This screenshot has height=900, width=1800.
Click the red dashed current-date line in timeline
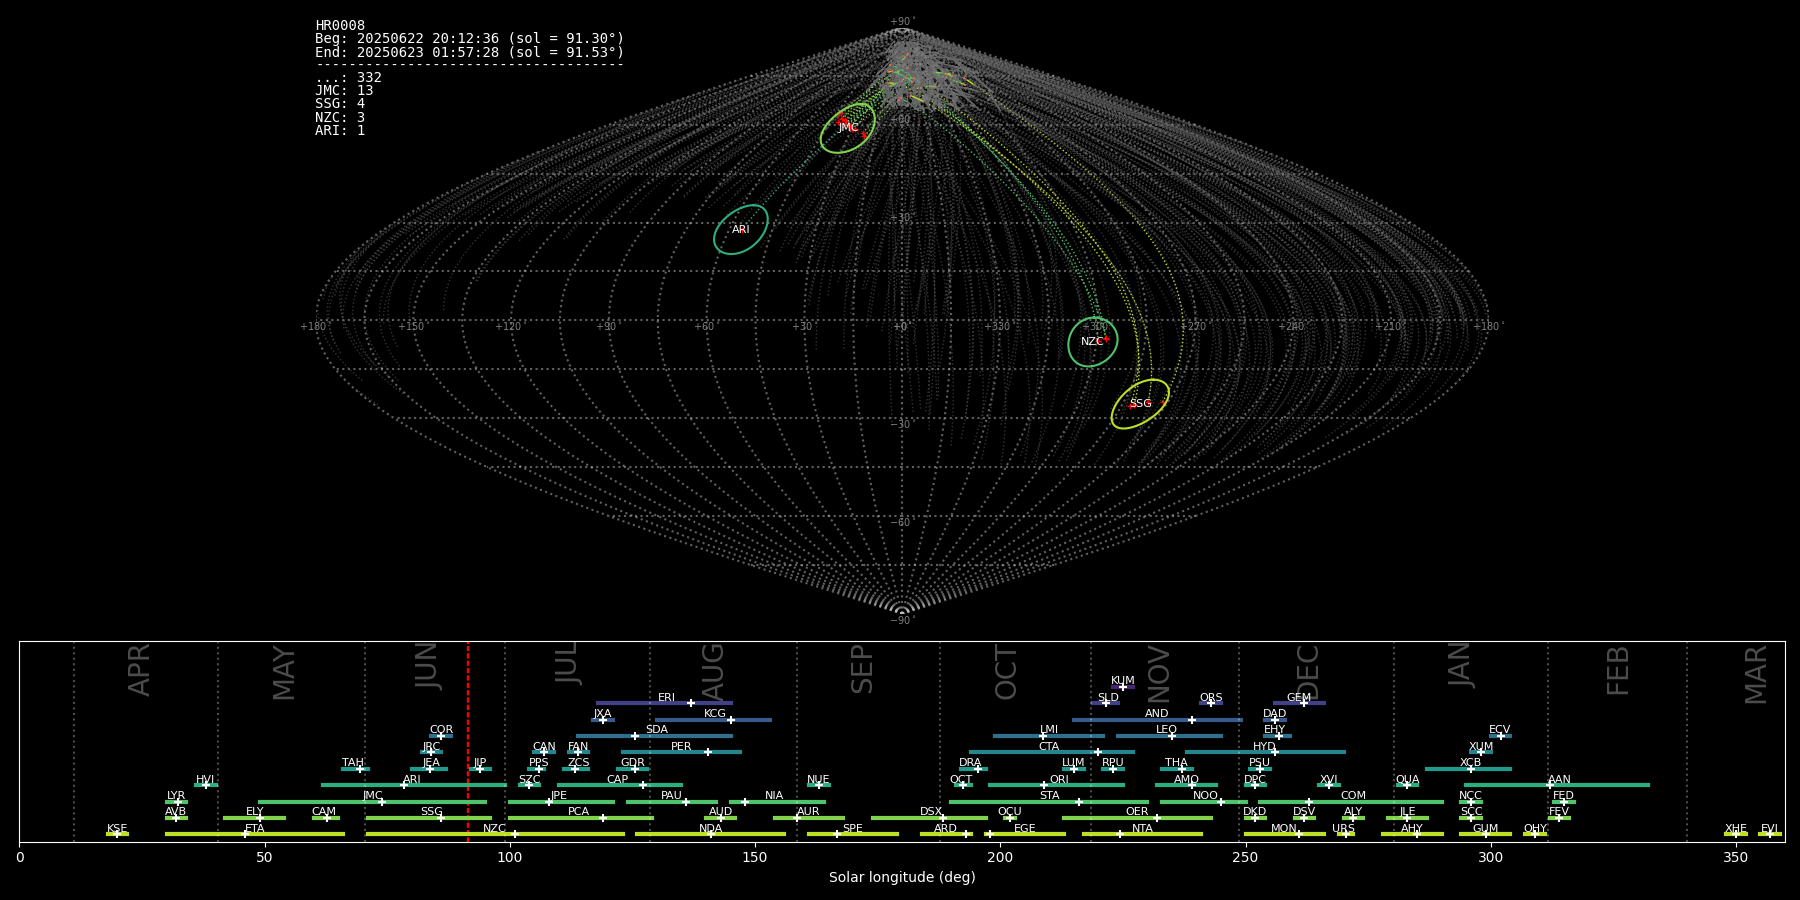click(x=468, y=741)
